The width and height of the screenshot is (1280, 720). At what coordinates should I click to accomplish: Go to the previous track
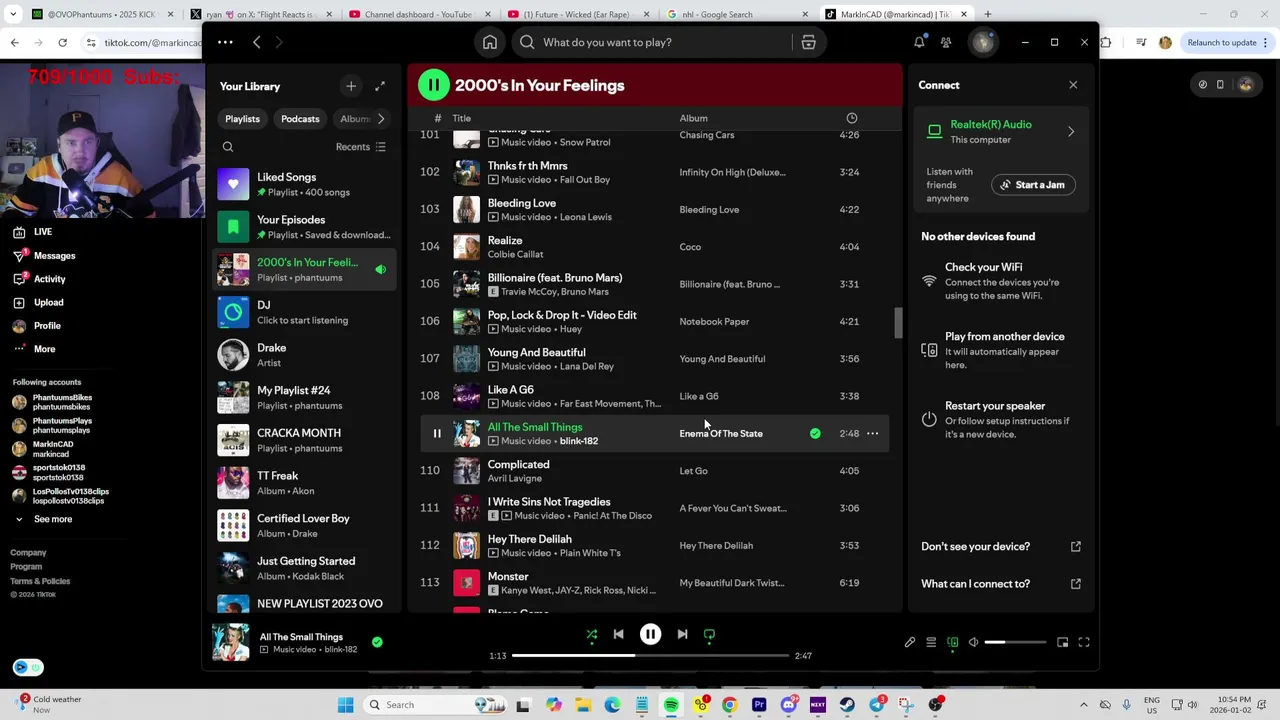618,634
